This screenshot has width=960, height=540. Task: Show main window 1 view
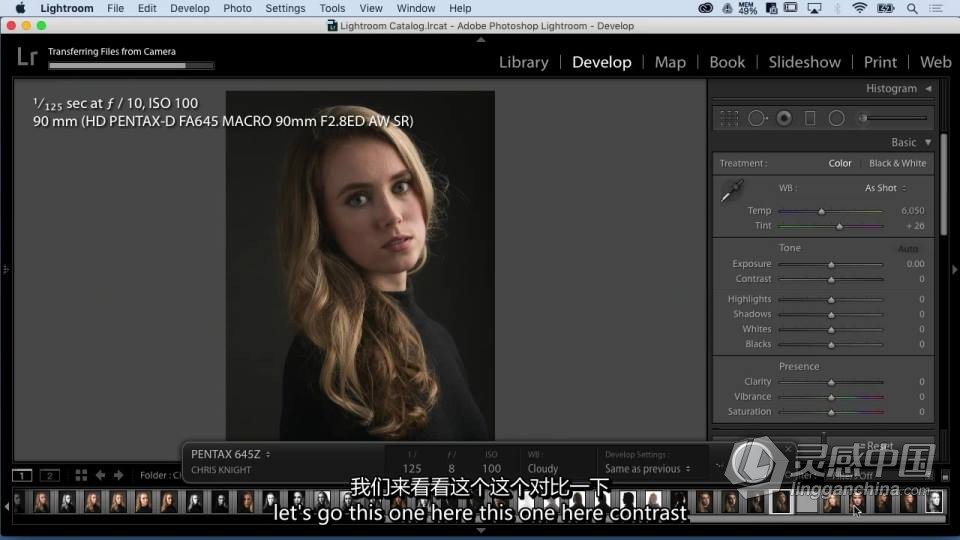(x=22, y=475)
